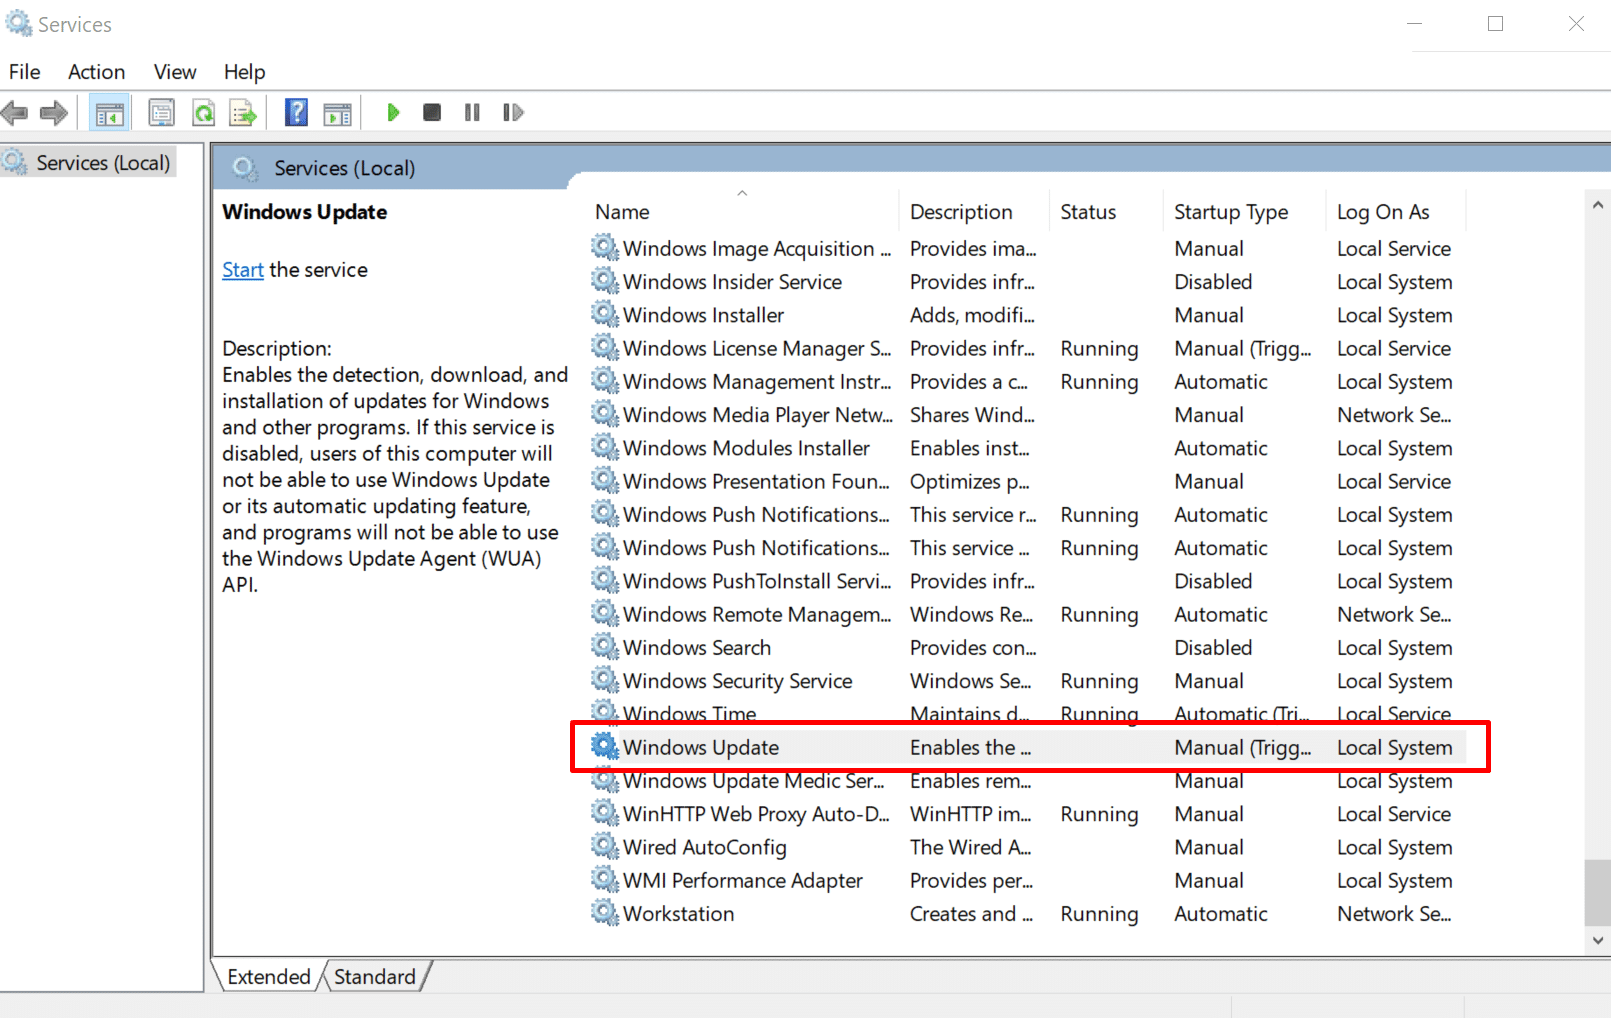Click the Help toolbar icon

(296, 112)
